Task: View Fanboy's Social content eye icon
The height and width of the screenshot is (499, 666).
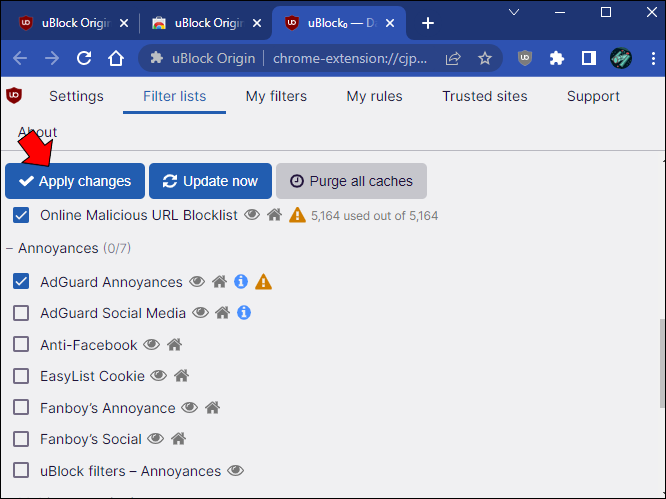Action: pos(156,439)
